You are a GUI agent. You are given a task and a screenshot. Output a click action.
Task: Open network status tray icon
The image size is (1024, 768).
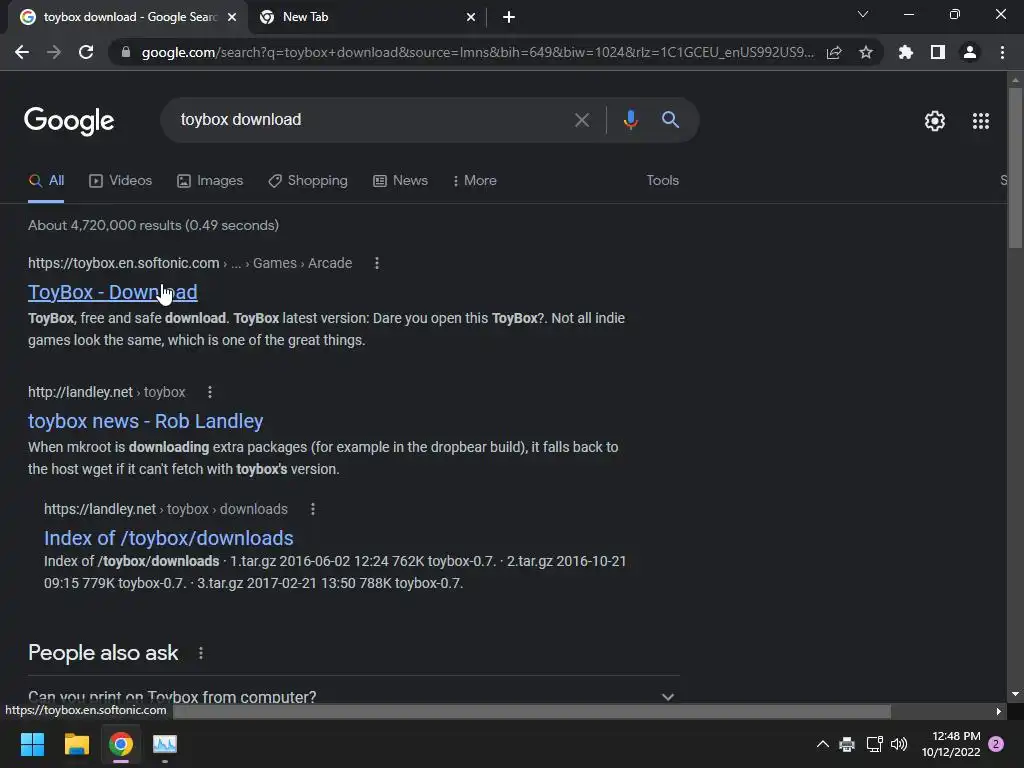pyautogui.click(x=874, y=744)
